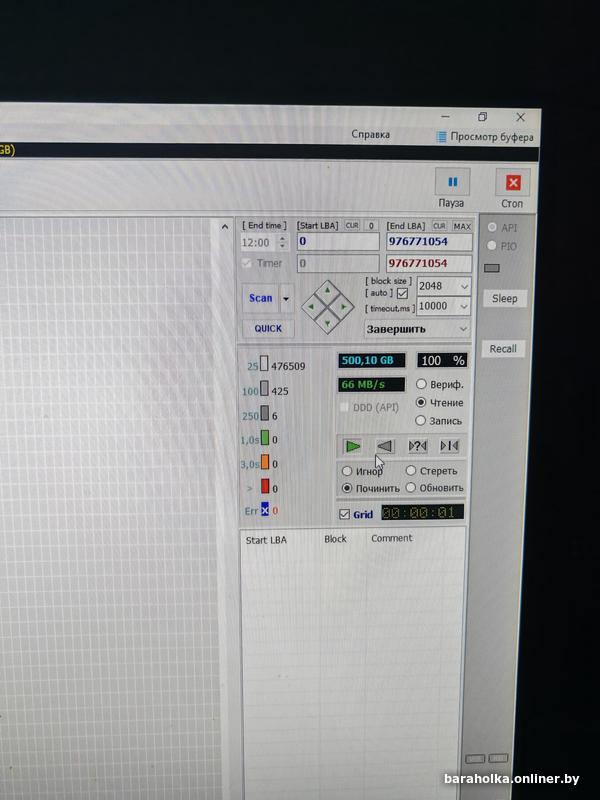Set Start LBA with CUR button
Screen dimensions: 600x800
click(352, 226)
